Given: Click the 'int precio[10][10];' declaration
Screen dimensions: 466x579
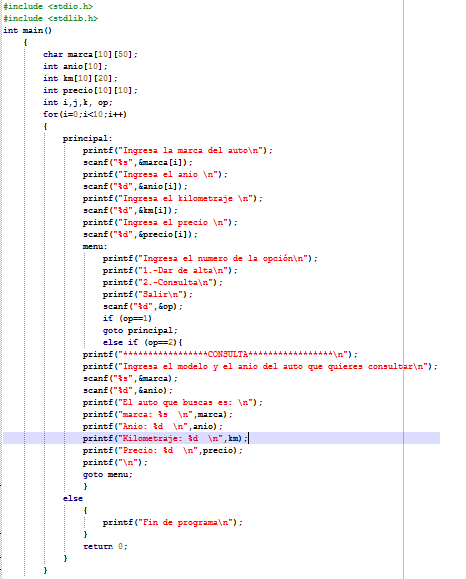Looking at the screenshot, I should point(90,90).
